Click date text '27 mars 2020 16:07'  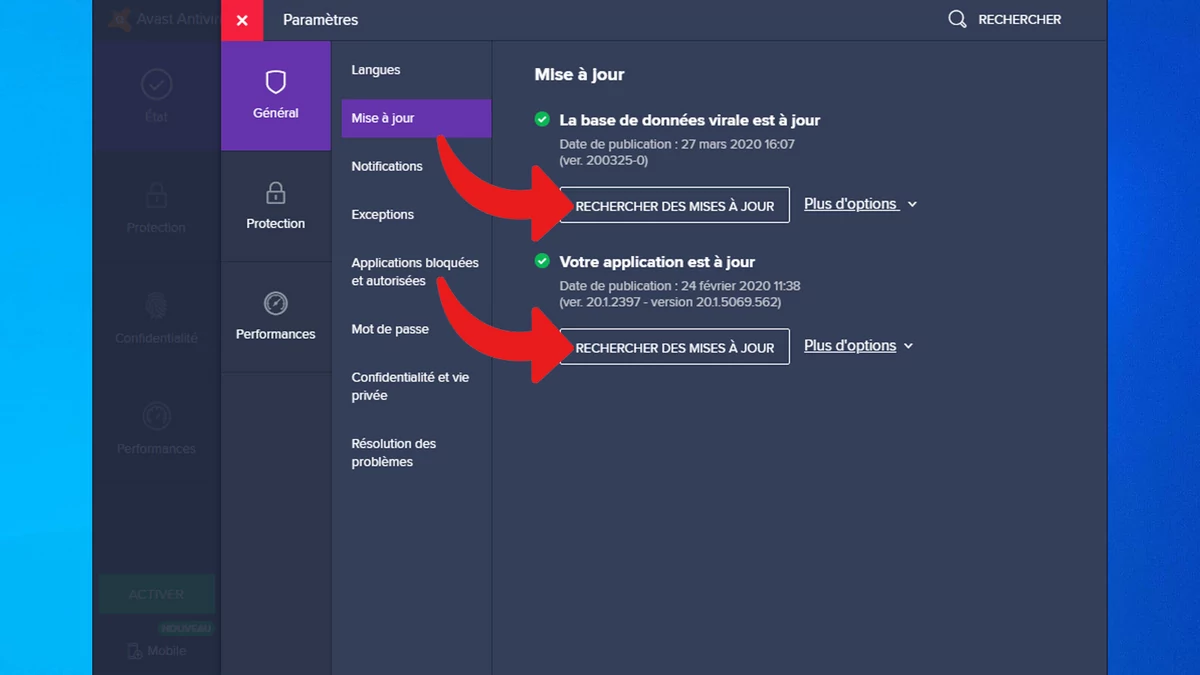pyautogui.click(x=738, y=144)
